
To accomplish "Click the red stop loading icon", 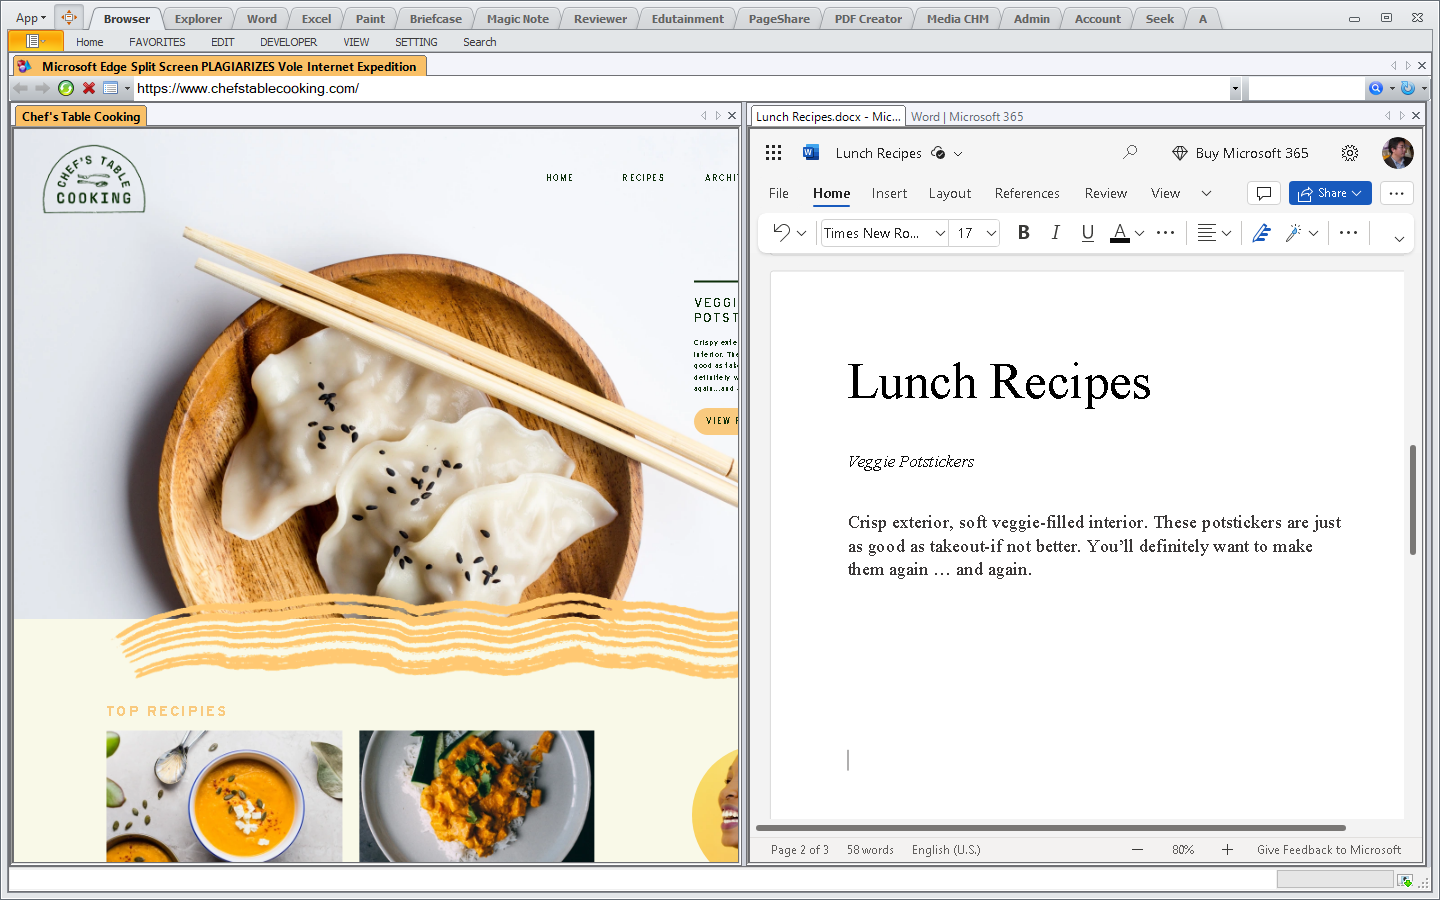I will pos(89,88).
